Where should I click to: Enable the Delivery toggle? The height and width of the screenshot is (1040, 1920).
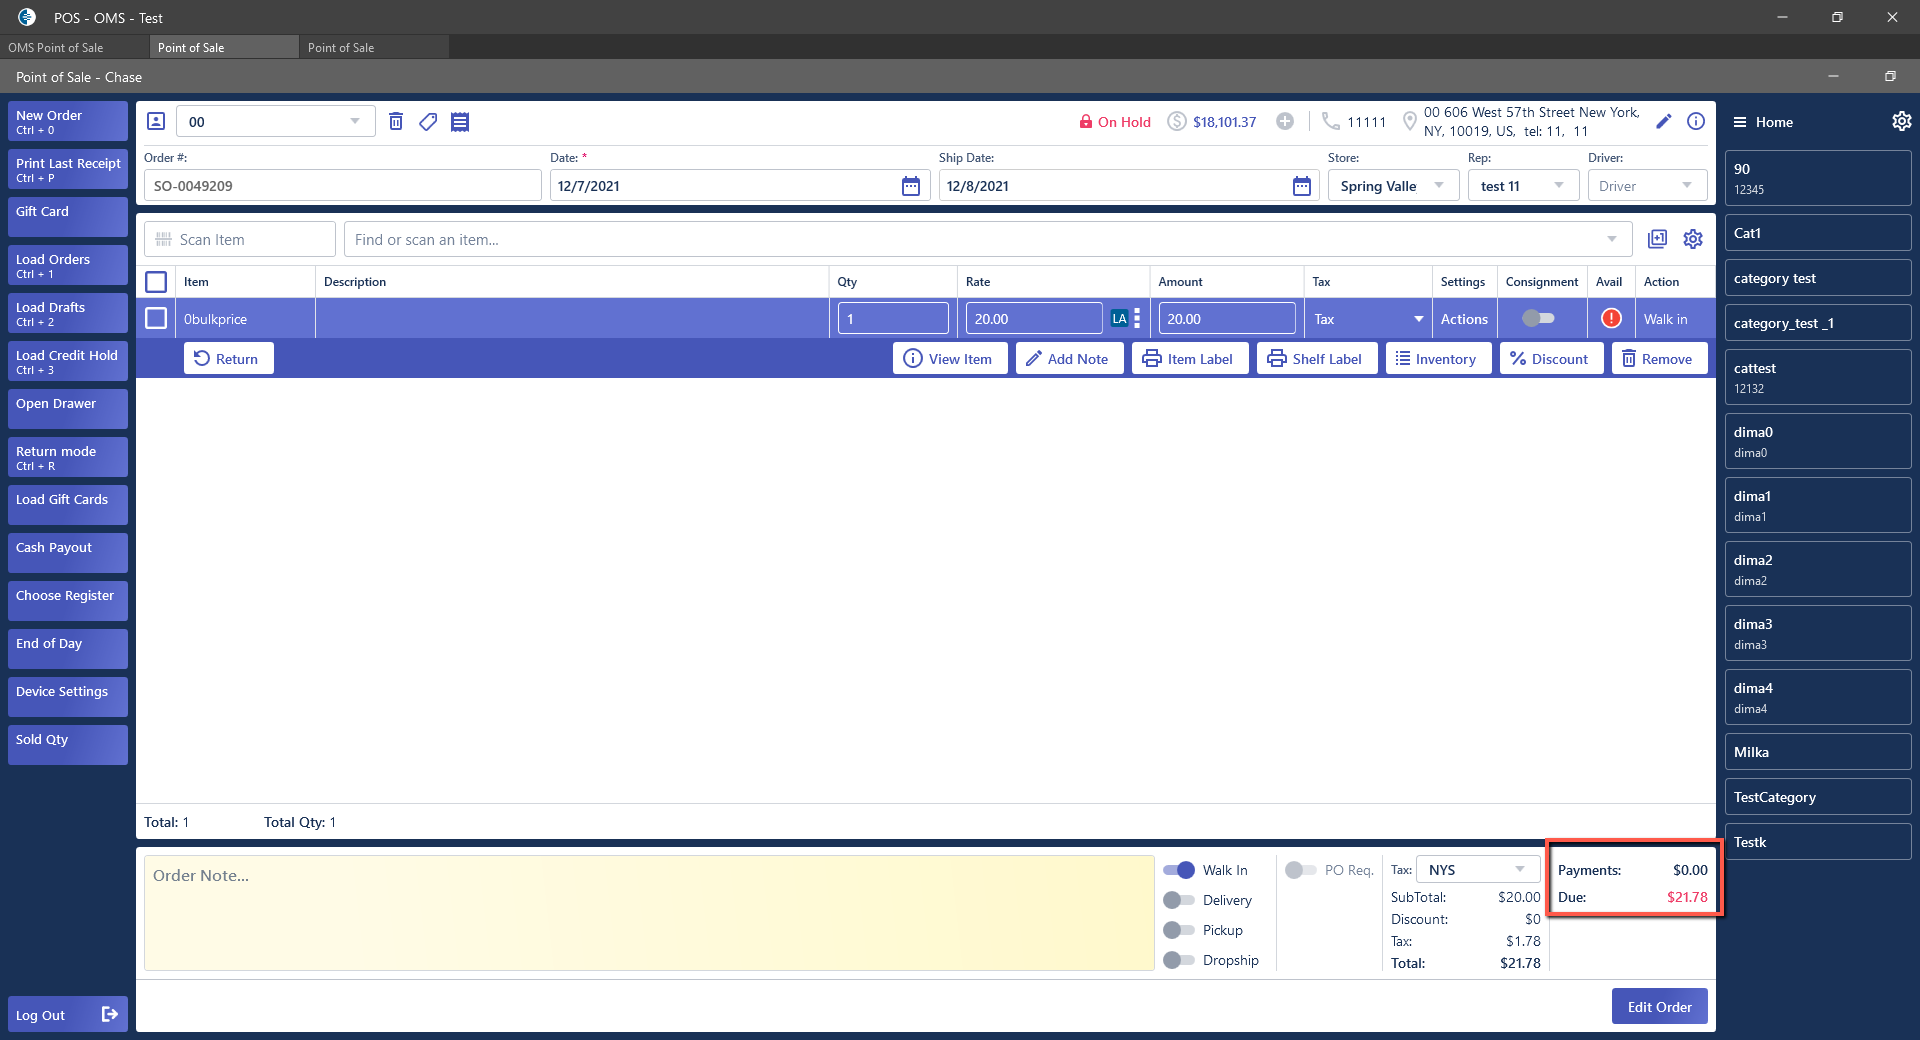[1179, 900]
